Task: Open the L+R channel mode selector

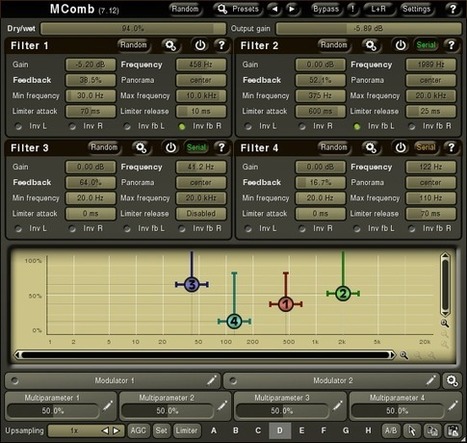Action: 378,9
